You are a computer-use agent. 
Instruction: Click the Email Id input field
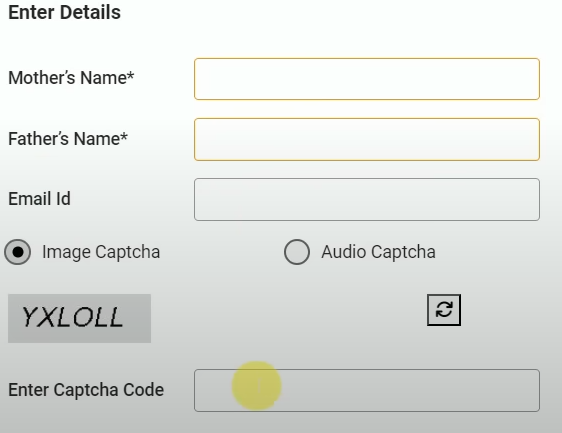[x=367, y=199]
